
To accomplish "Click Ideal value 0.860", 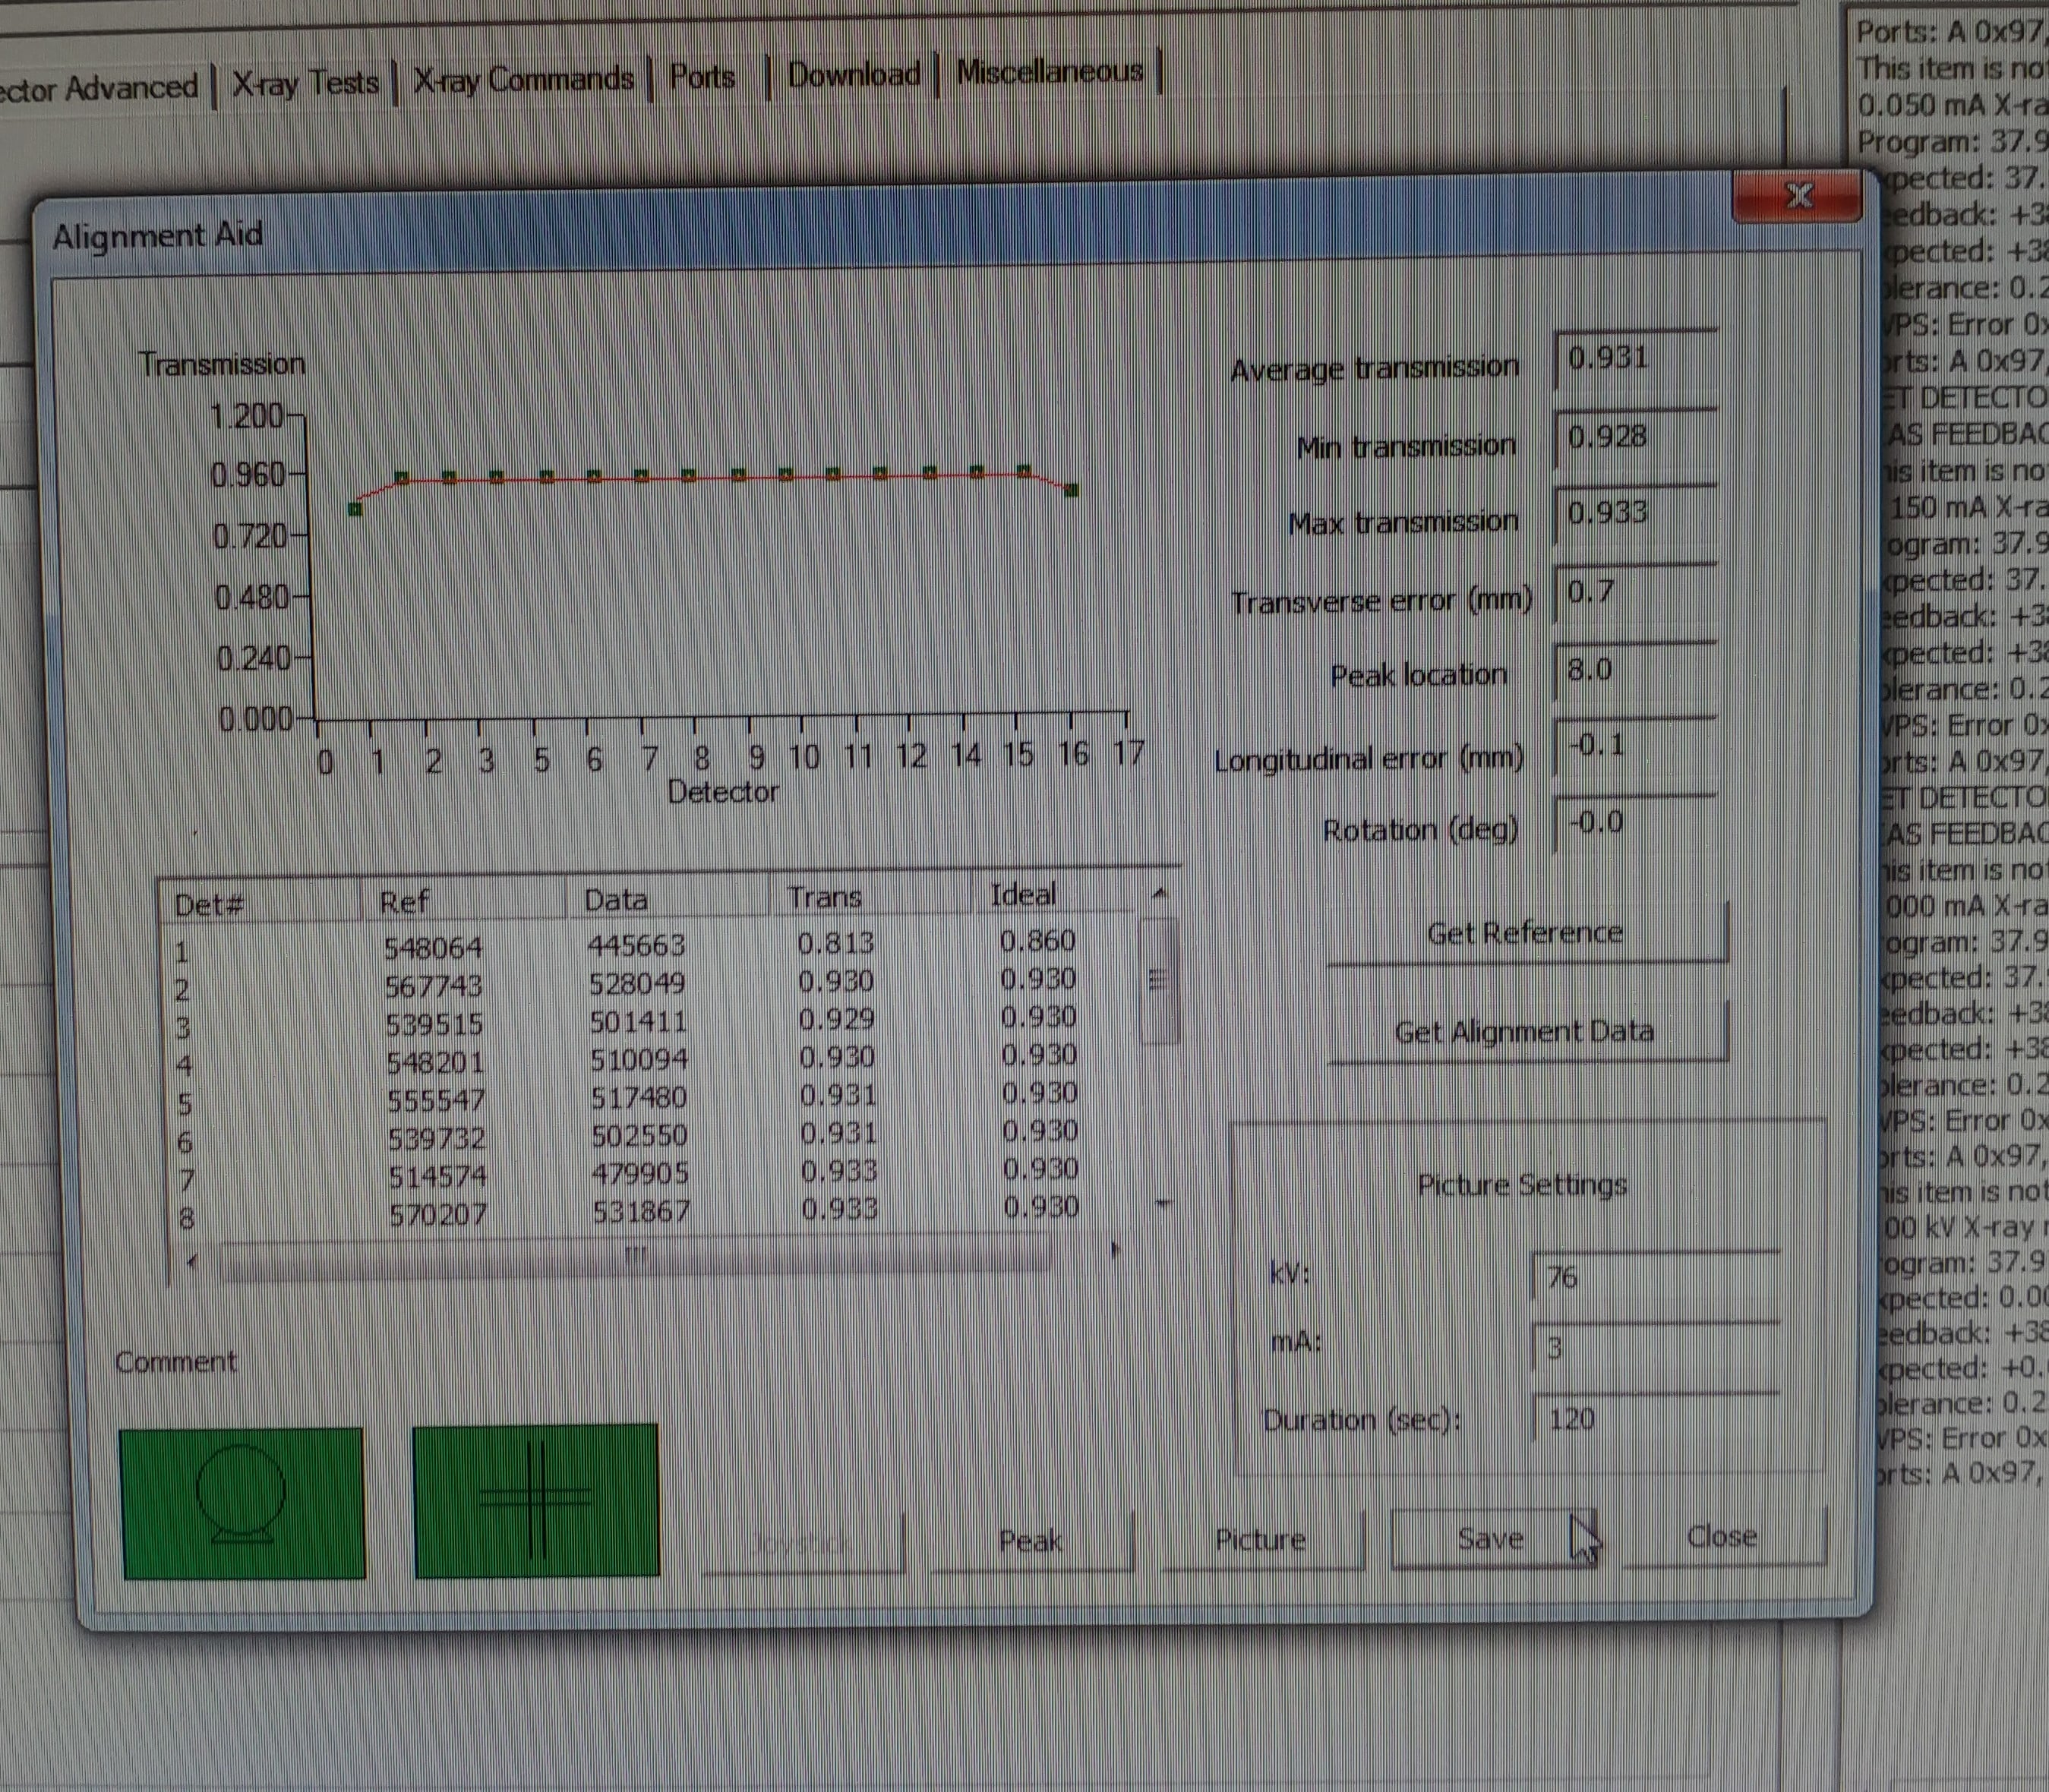I will [1038, 940].
